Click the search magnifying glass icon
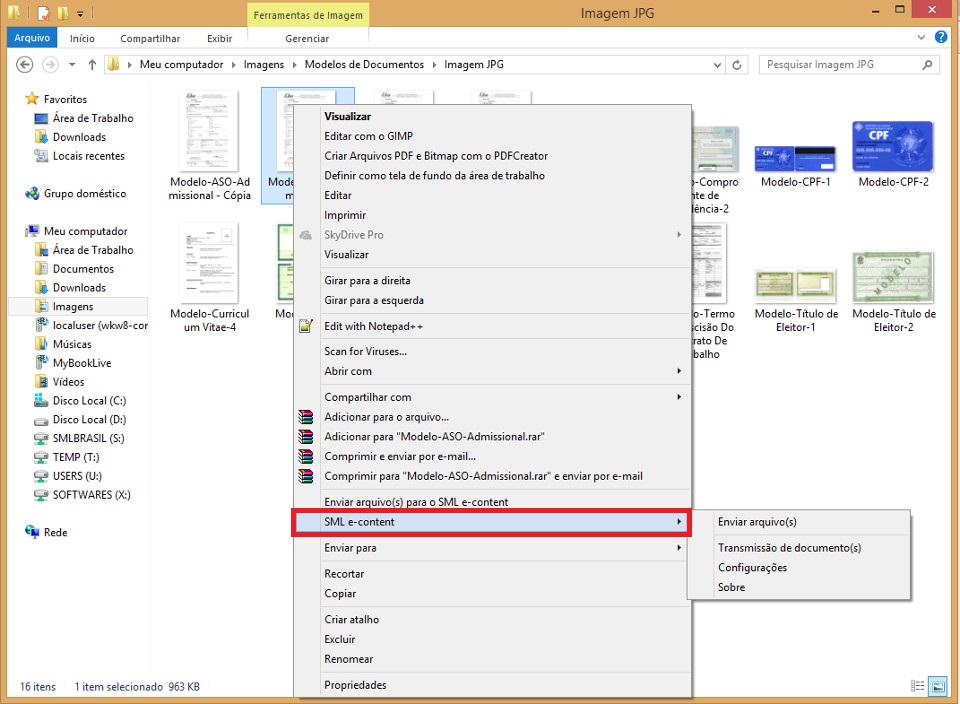The image size is (960, 704). tap(925, 63)
